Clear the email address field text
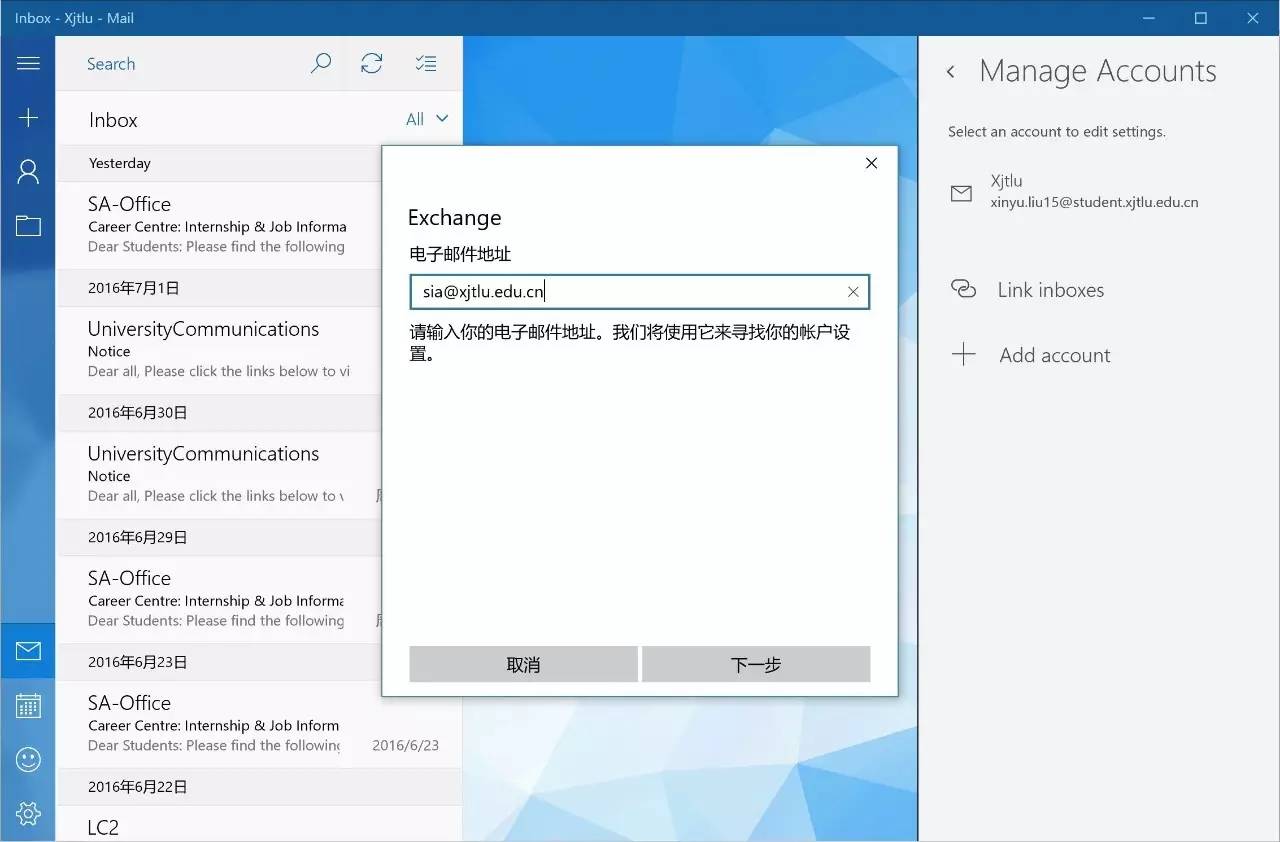This screenshot has width=1280, height=842. pyautogui.click(x=853, y=292)
